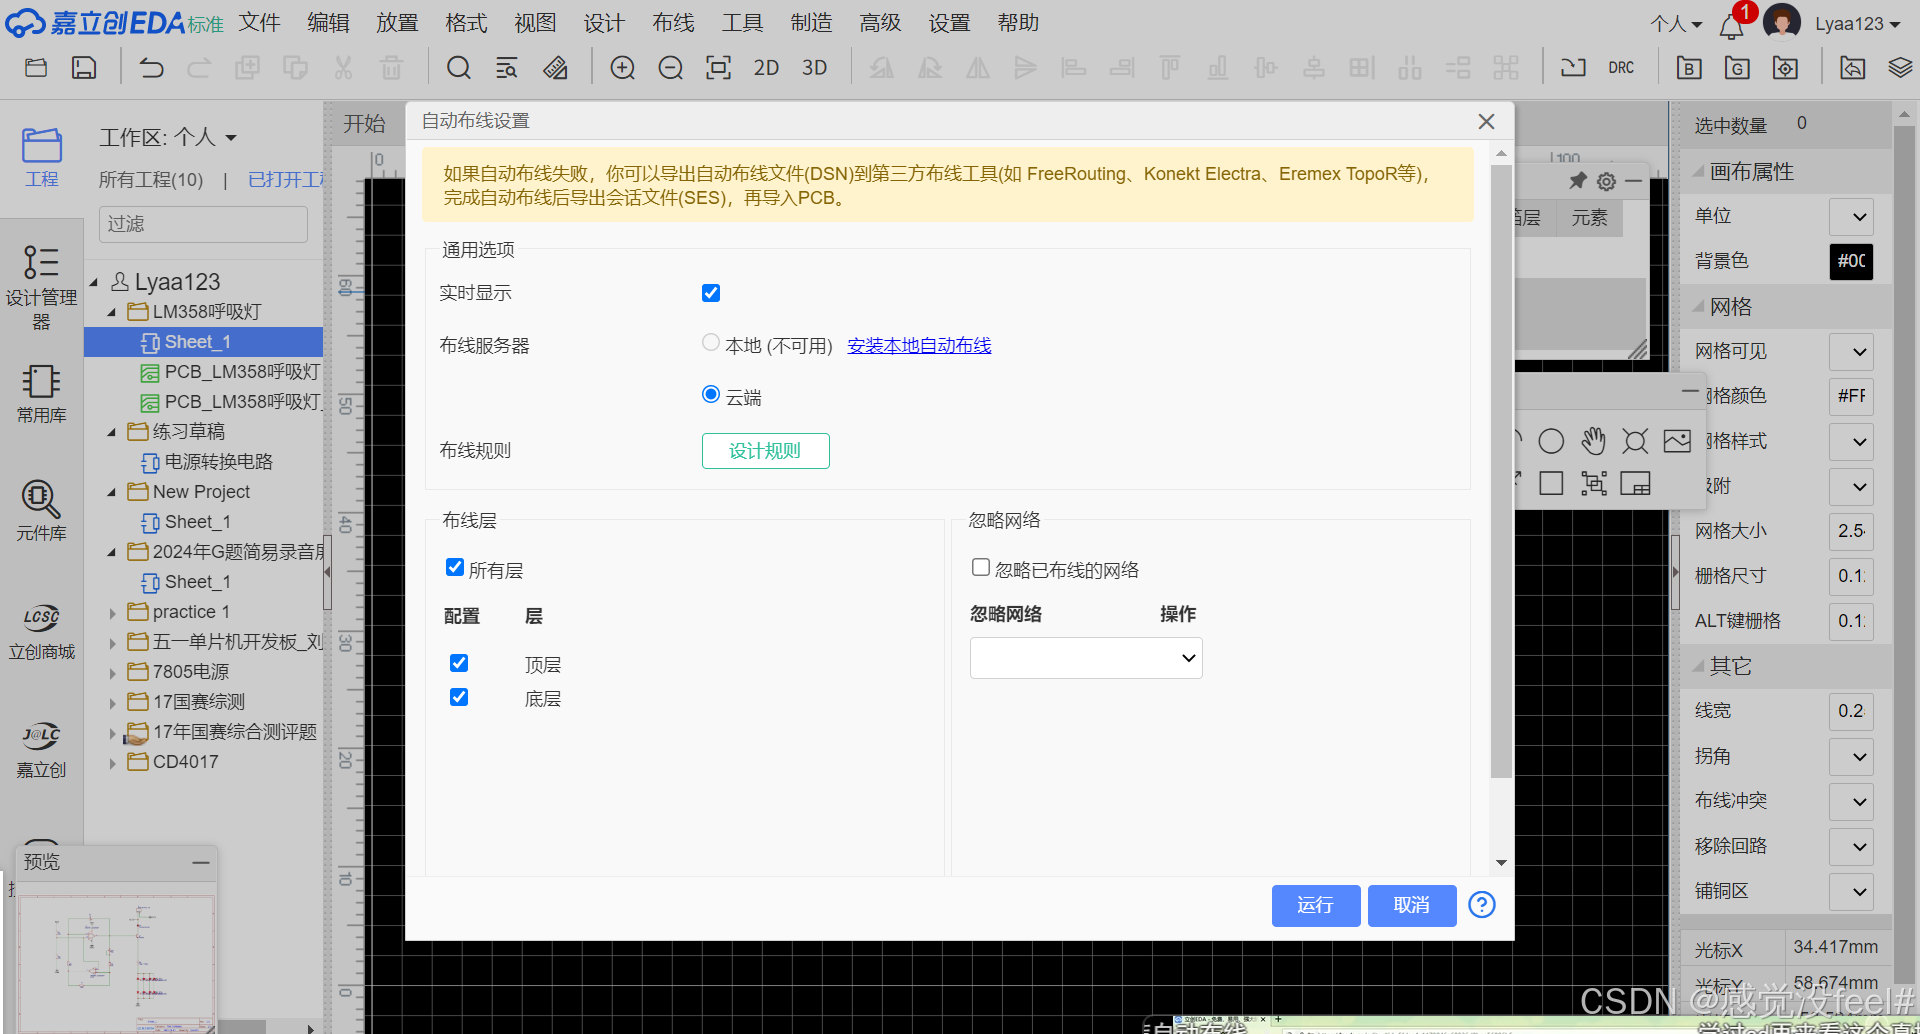
Task: Click the fit-to-window icon
Action: click(x=718, y=68)
